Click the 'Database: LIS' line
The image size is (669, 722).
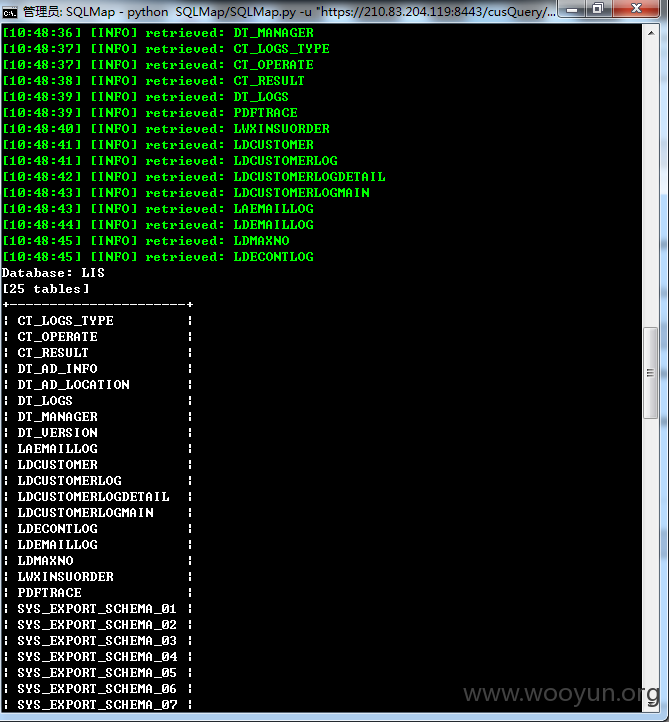53,273
